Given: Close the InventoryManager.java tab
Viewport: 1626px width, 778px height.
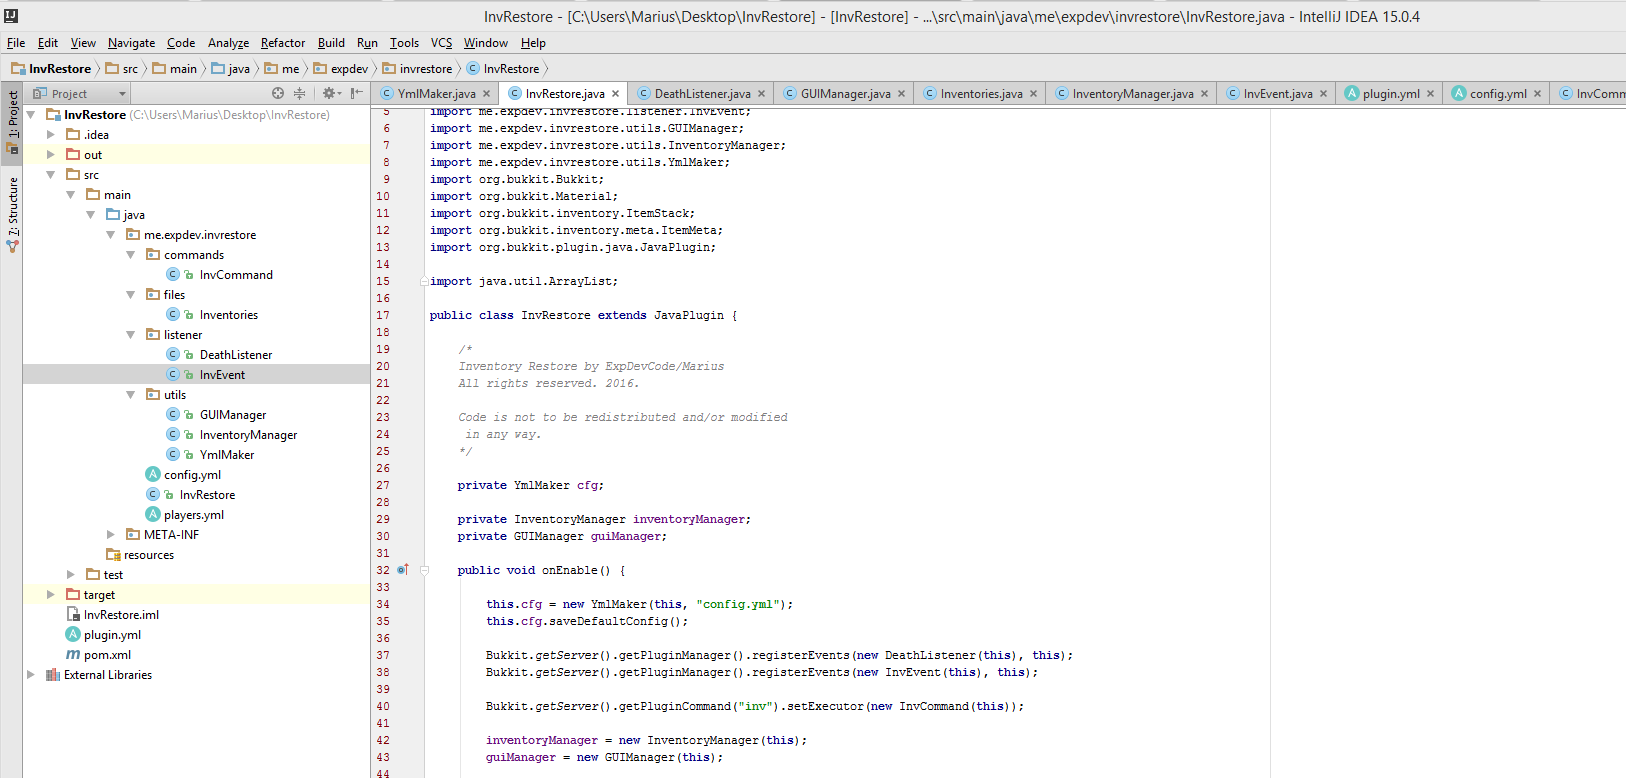Looking at the screenshot, I should 1204,94.
